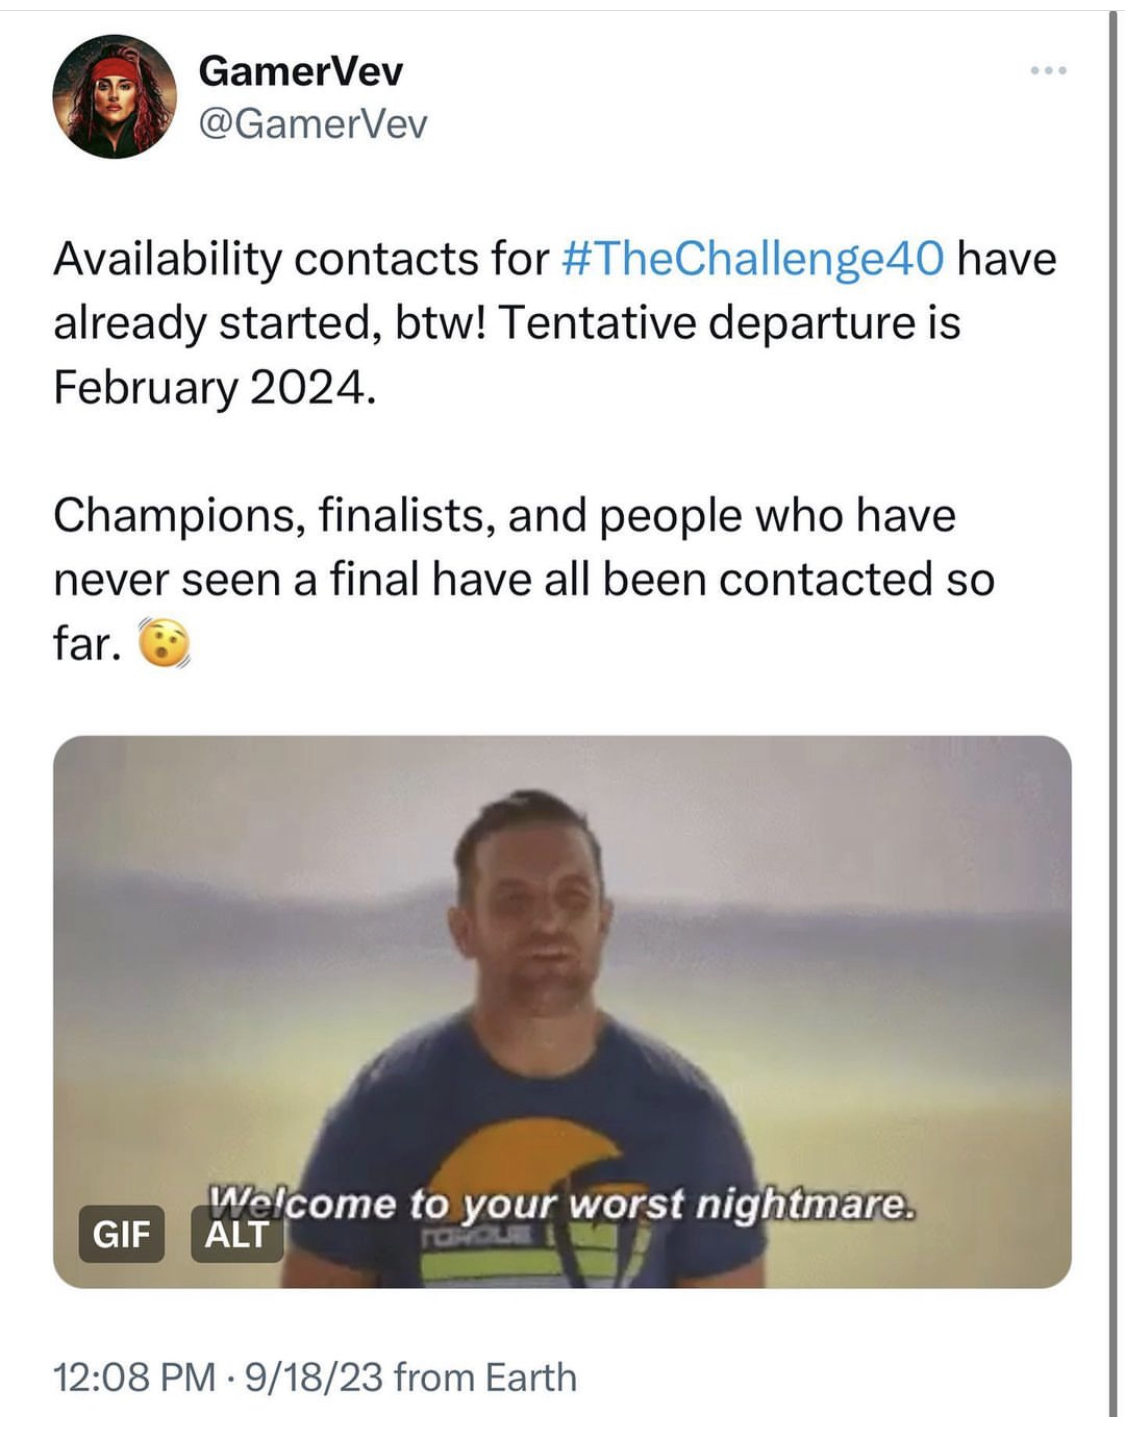Screen dimensions: 1125x1431
Task: Play the Welcome to your worst nightmare GIF
Action: [562, 1011]
